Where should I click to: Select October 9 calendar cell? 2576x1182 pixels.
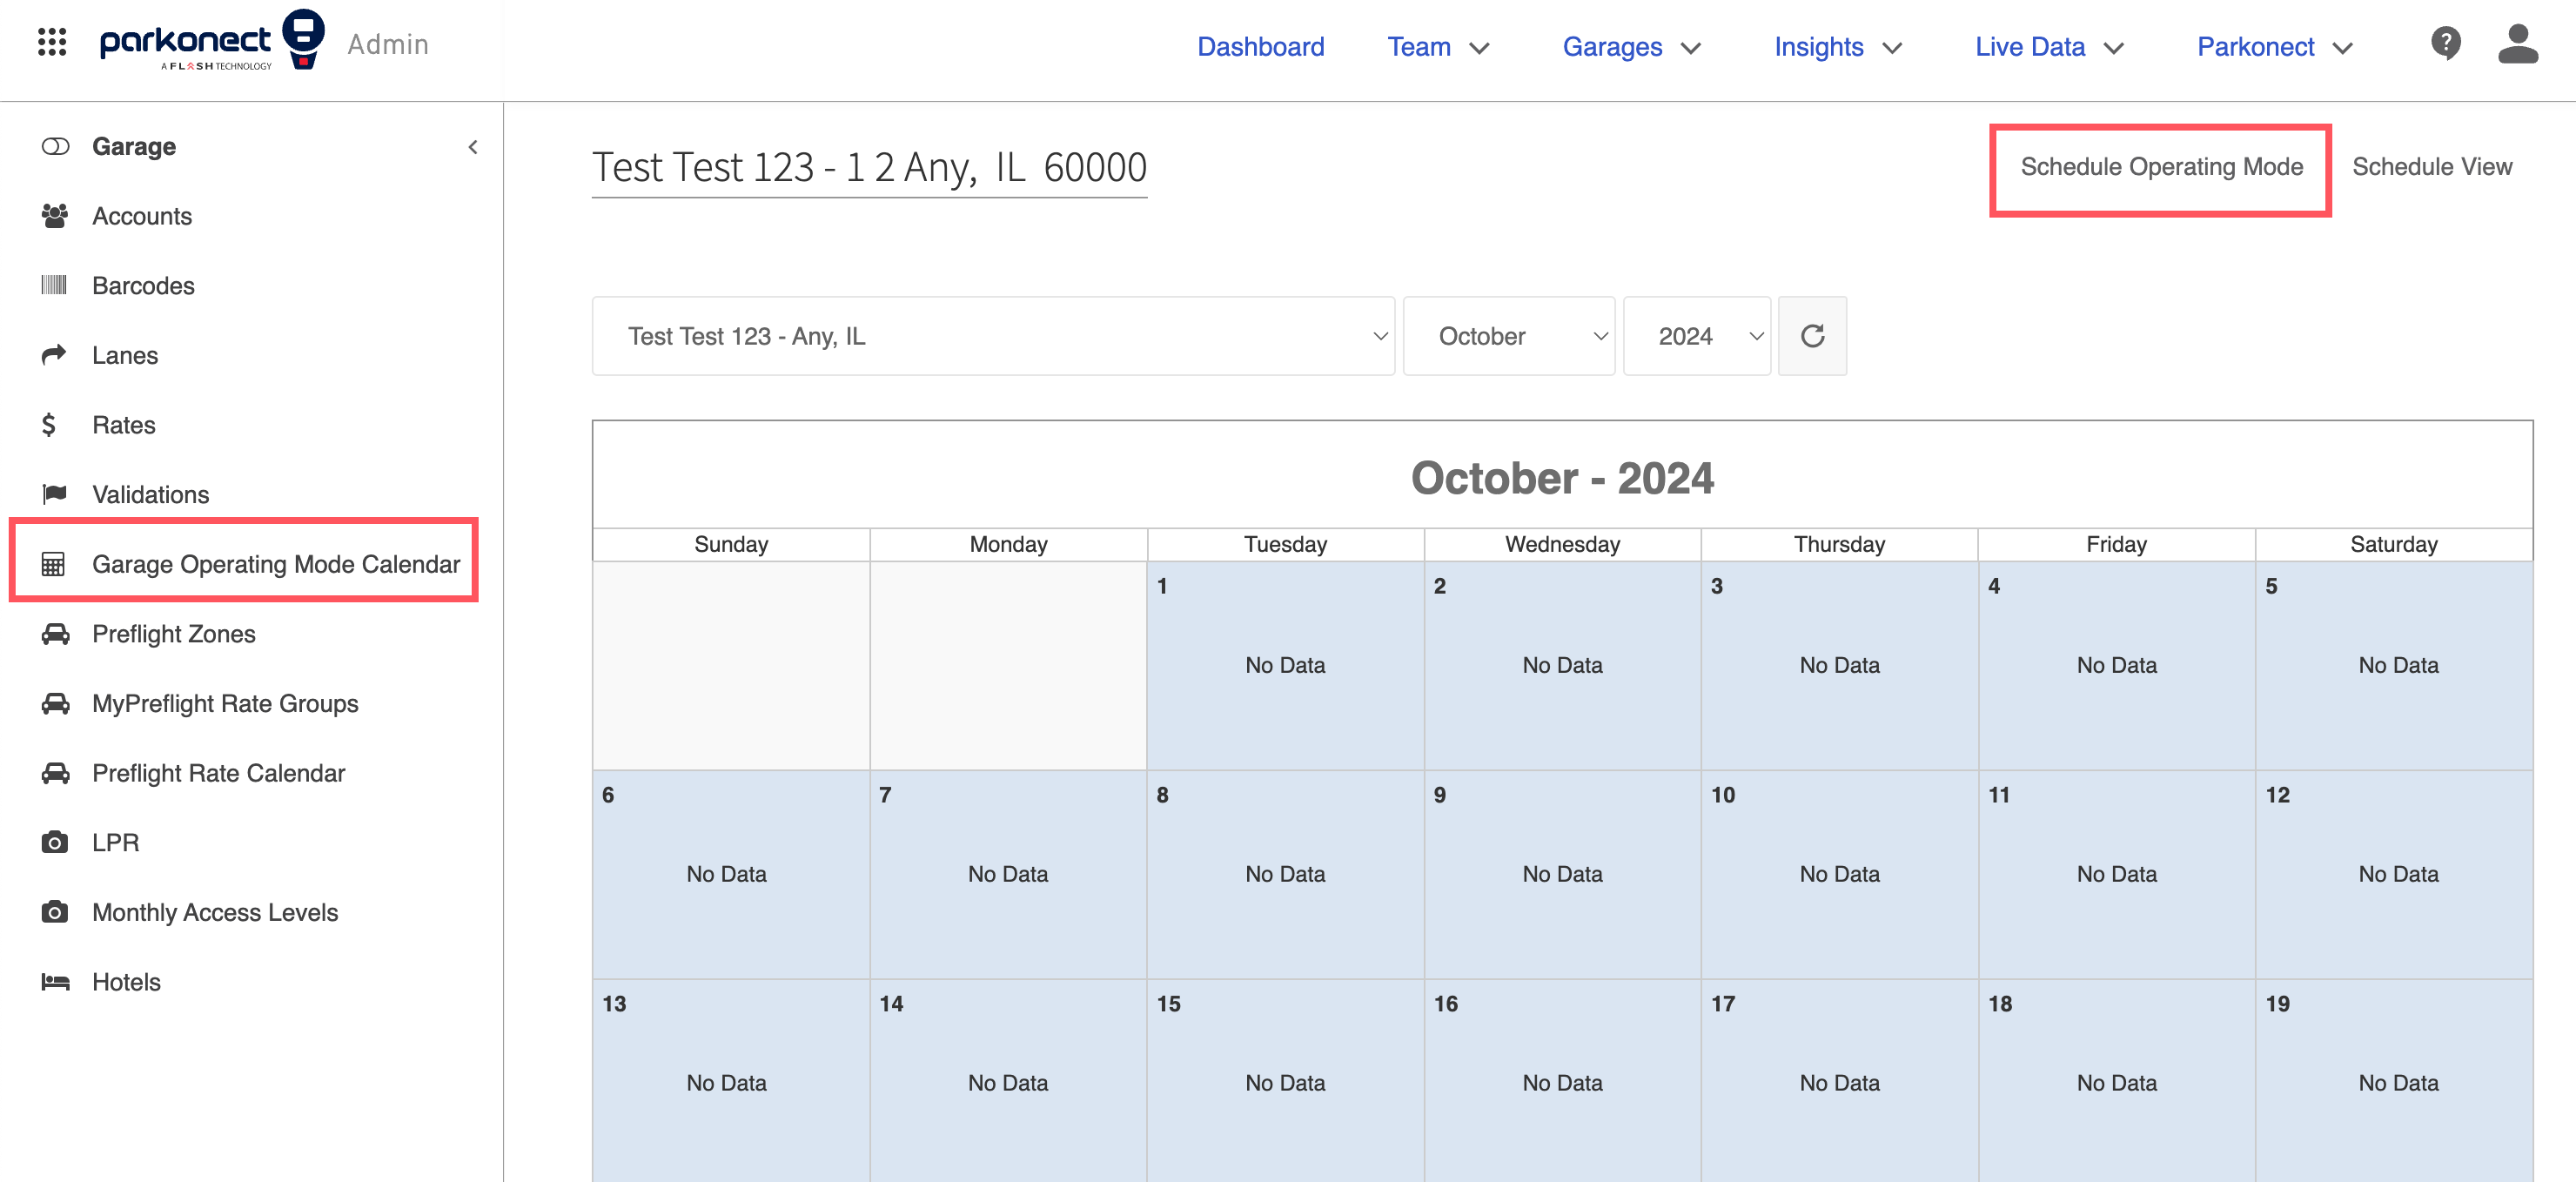[x=1561, y=873]
